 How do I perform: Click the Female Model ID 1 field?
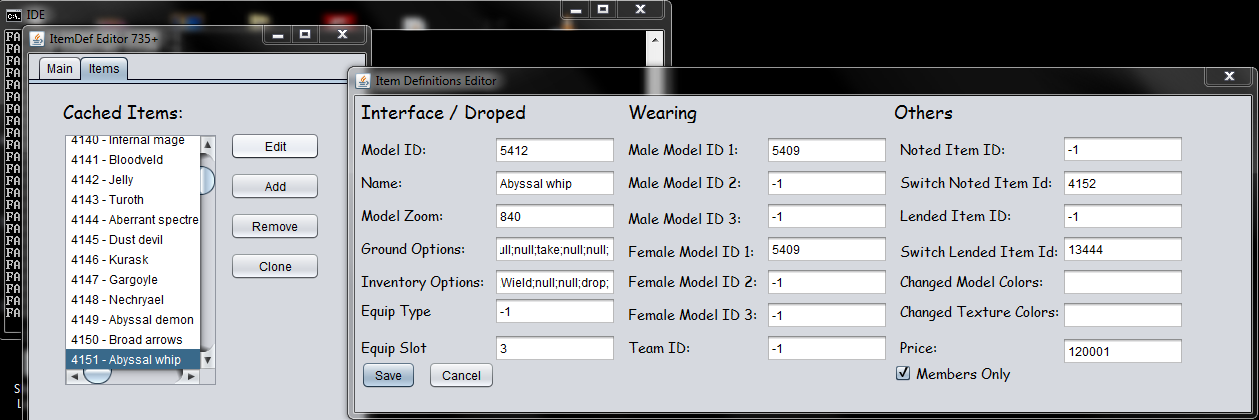point(827,249)
